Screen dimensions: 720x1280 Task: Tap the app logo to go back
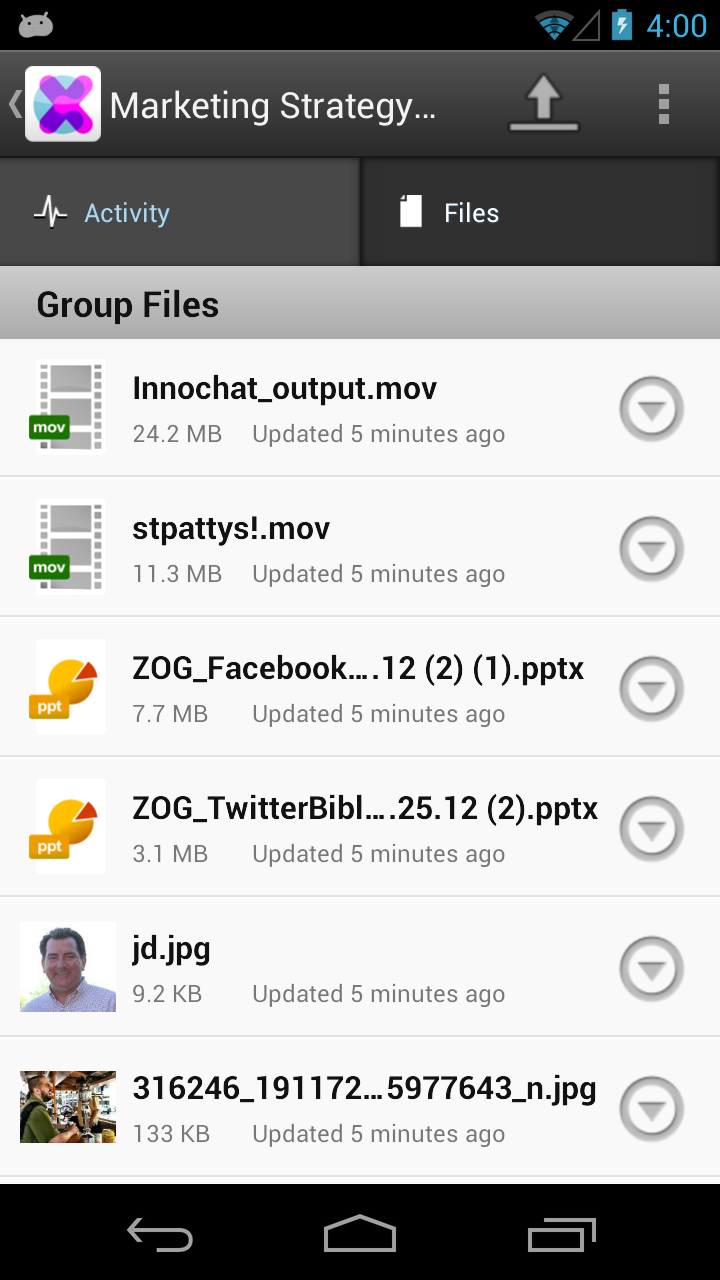point(62,104)
